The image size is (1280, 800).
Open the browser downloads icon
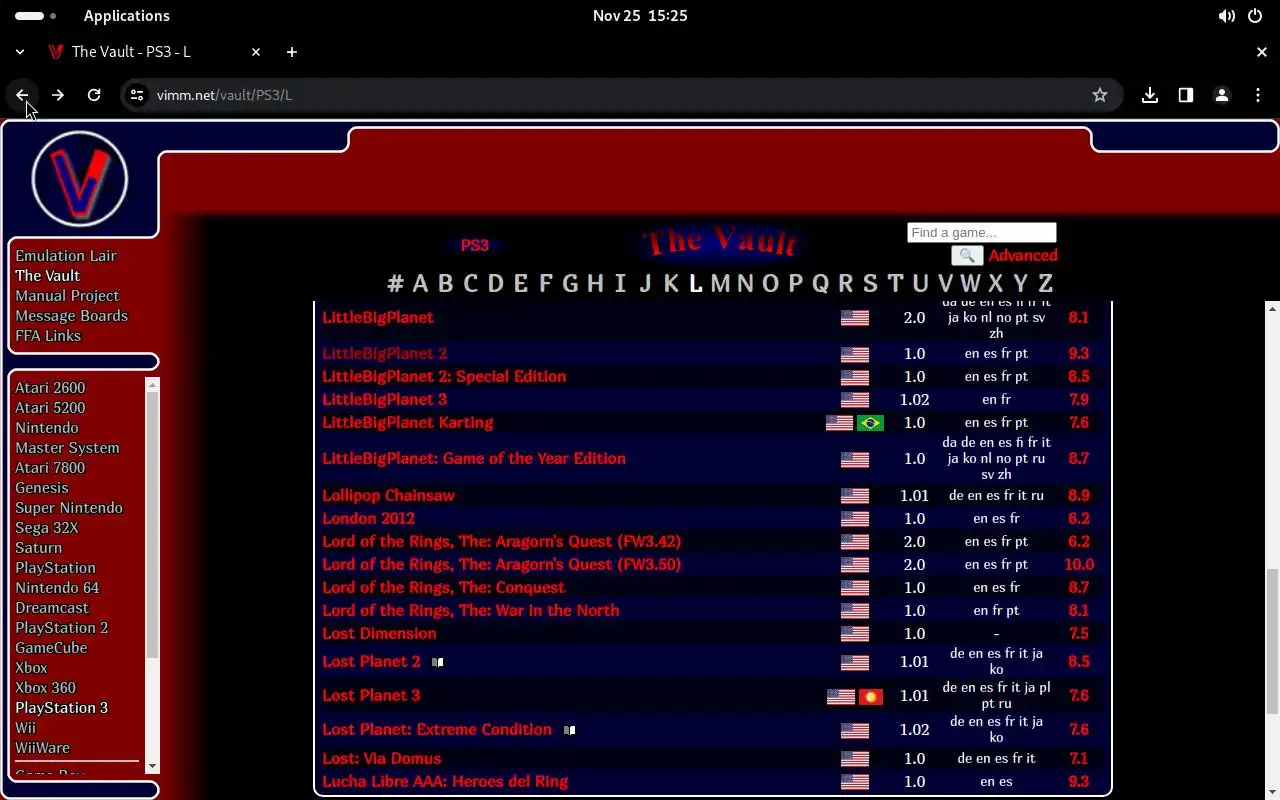(1150, 95)
